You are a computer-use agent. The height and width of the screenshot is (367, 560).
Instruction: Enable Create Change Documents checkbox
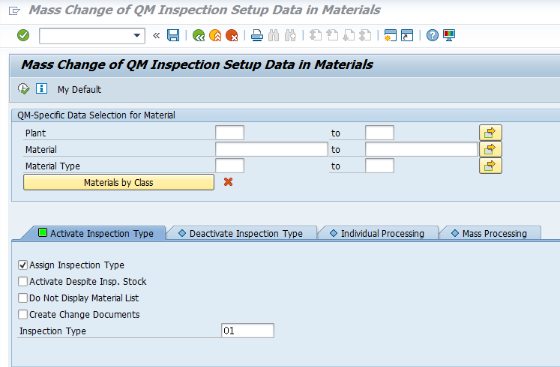click(x=23, y=314)
